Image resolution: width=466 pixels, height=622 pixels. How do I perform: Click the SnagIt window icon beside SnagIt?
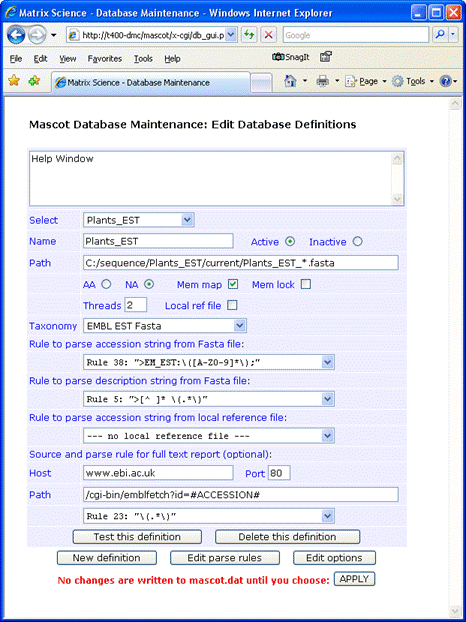tap(326, 57)
